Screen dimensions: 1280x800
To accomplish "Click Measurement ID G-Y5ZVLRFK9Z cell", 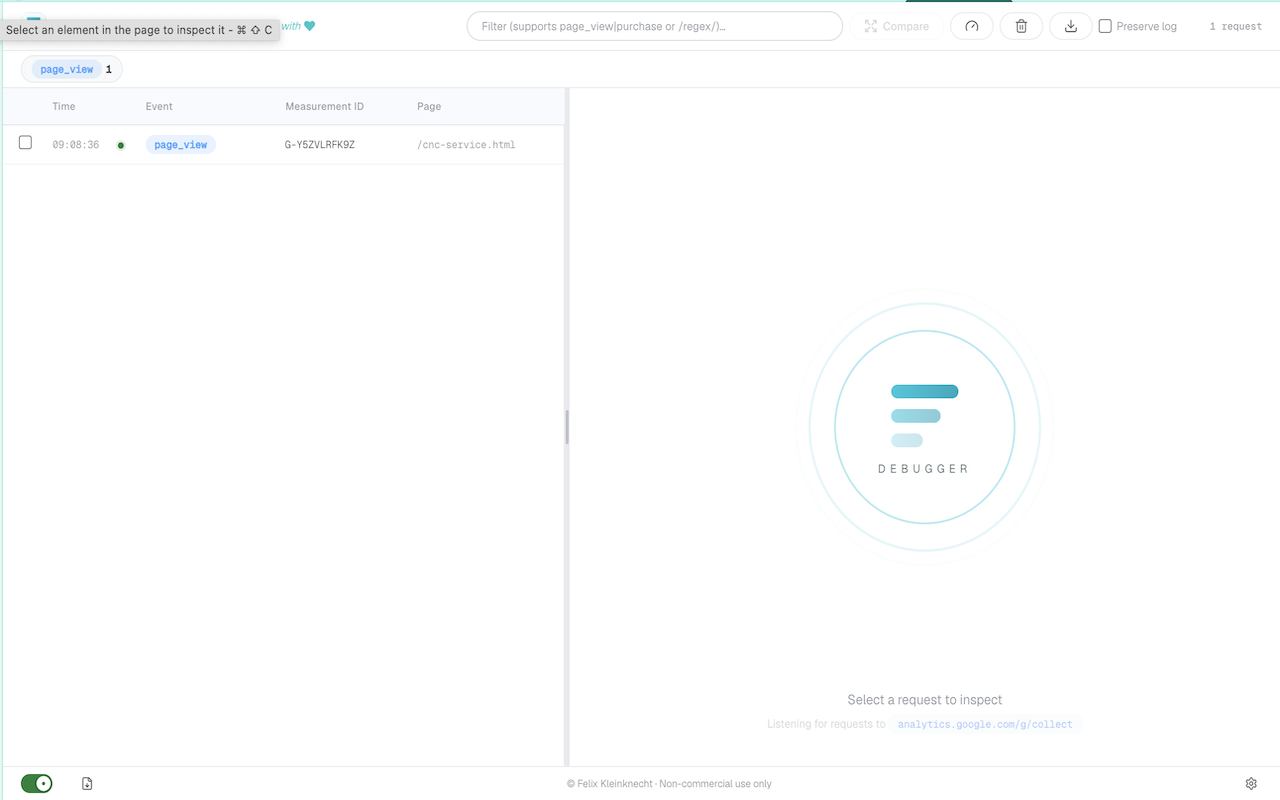I will point(320,145).
